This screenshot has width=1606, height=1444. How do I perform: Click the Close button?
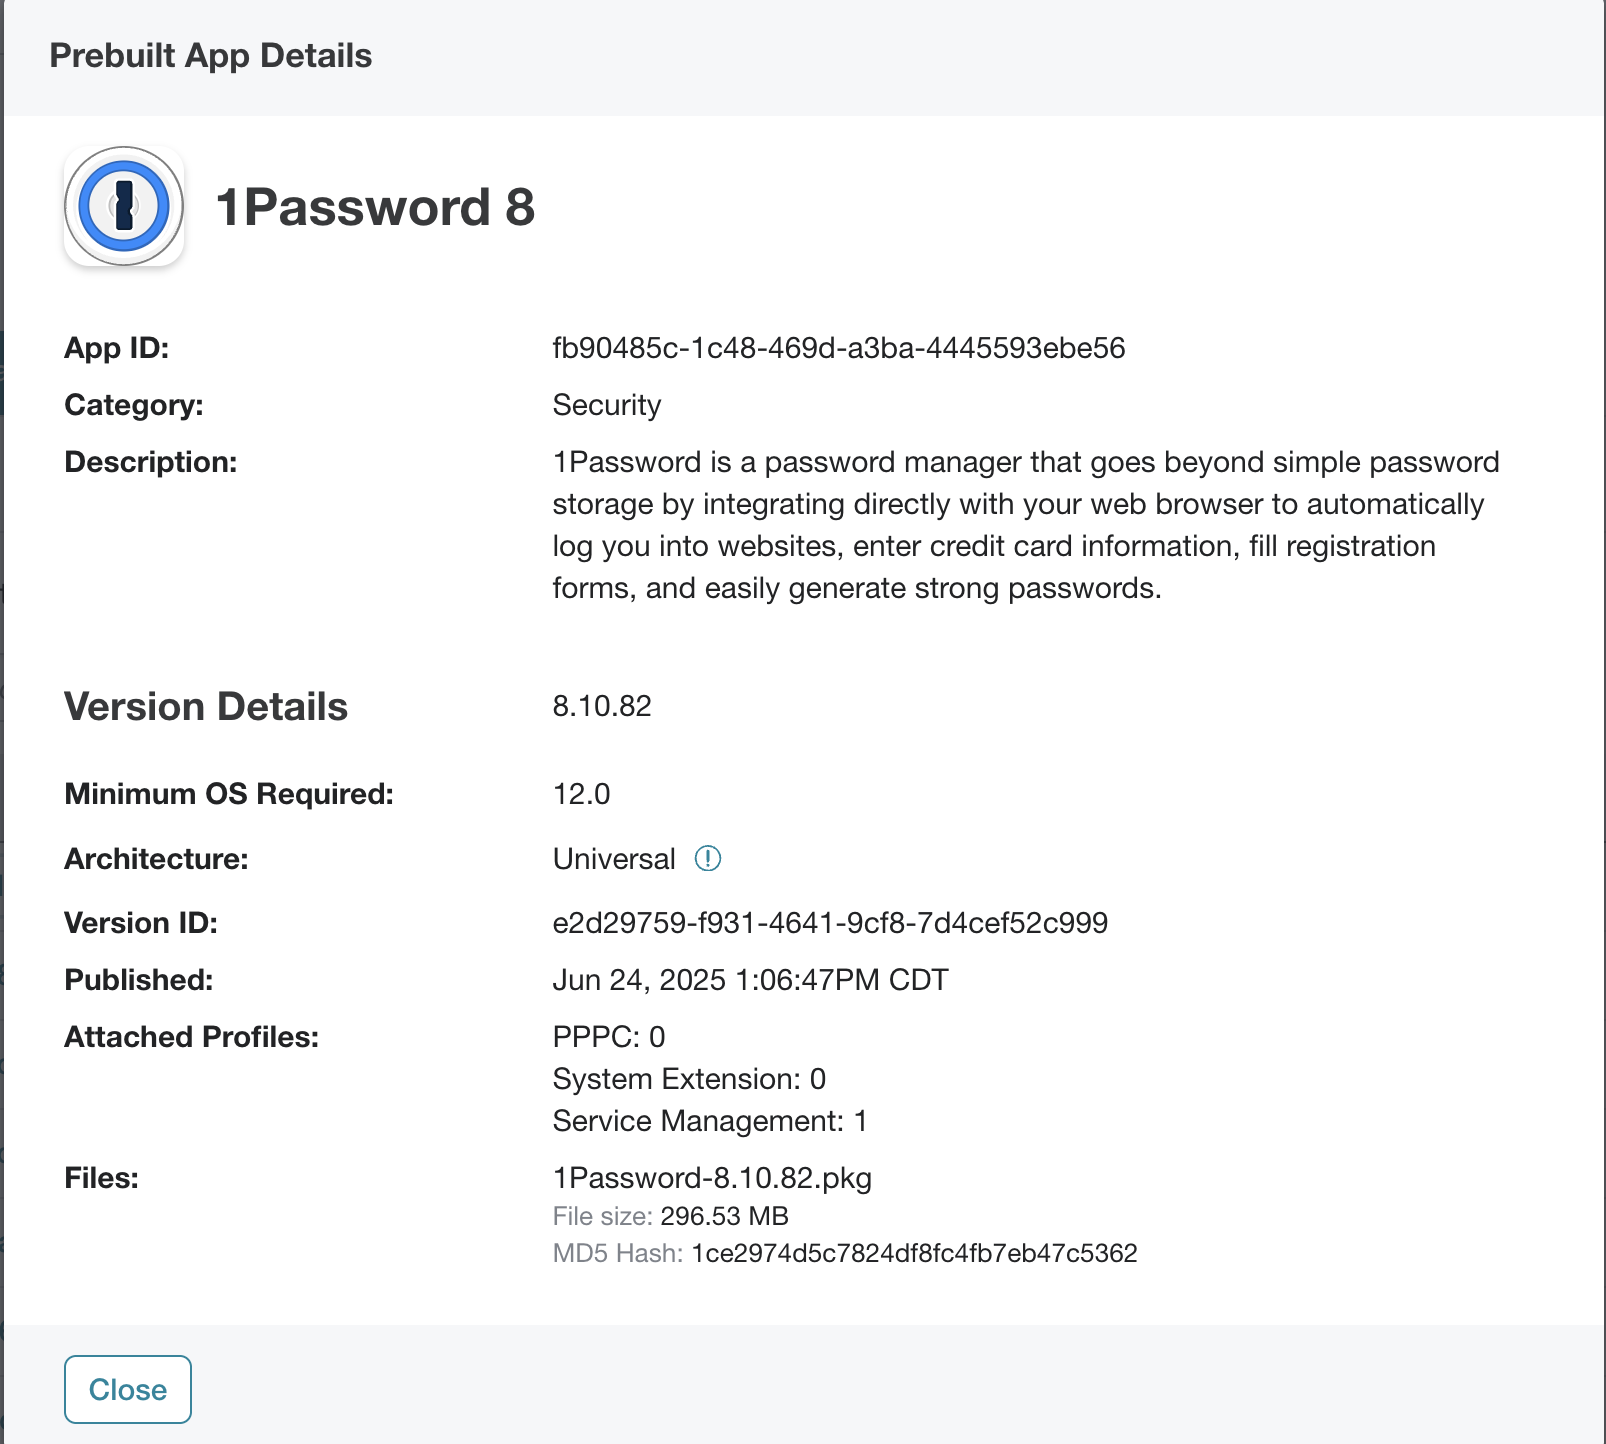coord(128,1389)
